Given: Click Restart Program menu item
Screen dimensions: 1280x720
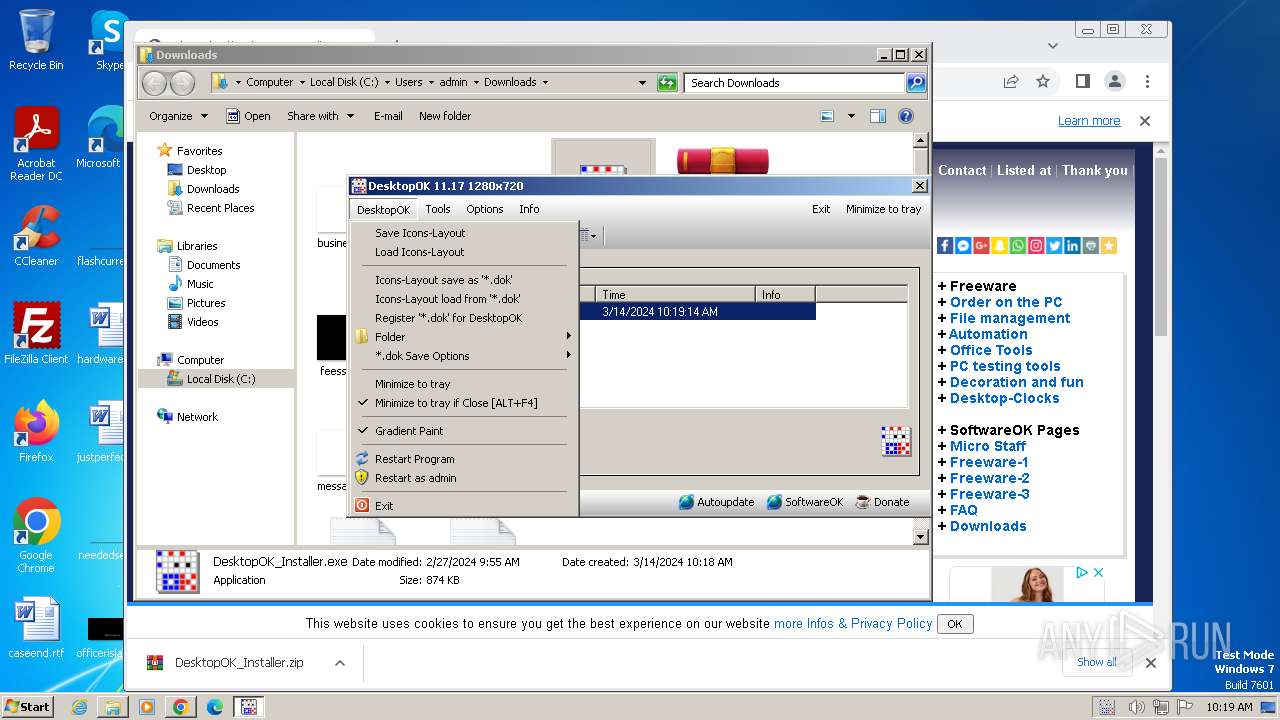Looking at the screenshot, I should pos(414,459).
